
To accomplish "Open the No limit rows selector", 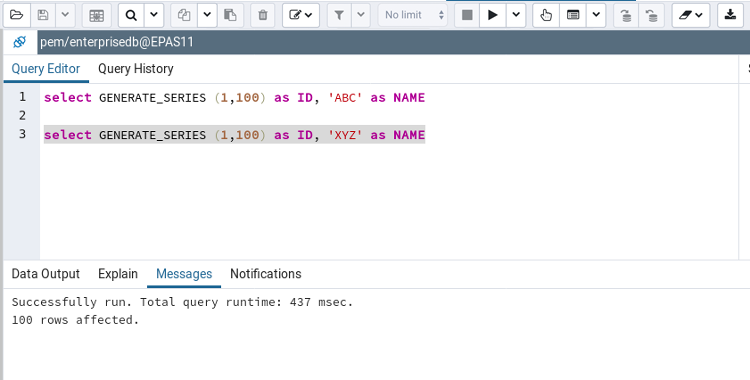I will coord(413,15).
